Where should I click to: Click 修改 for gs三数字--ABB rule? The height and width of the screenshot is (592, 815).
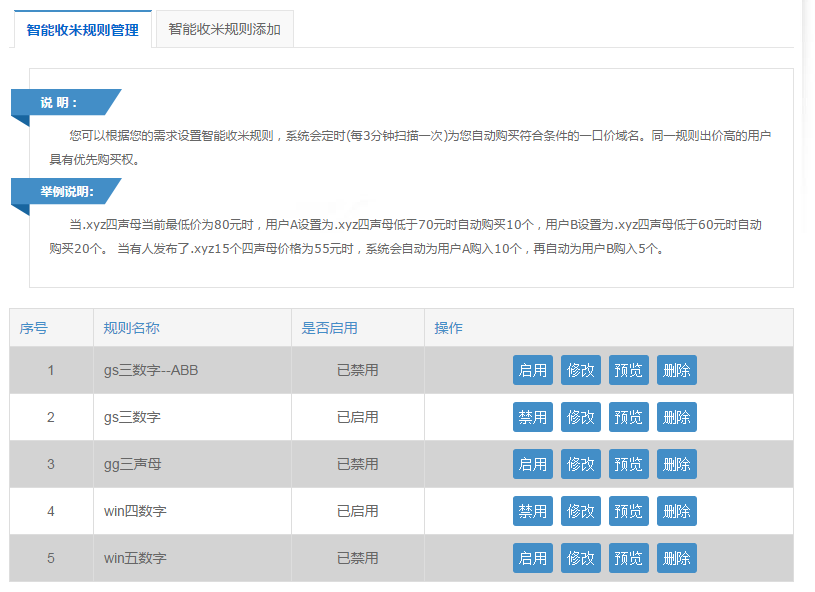point(580,370)
